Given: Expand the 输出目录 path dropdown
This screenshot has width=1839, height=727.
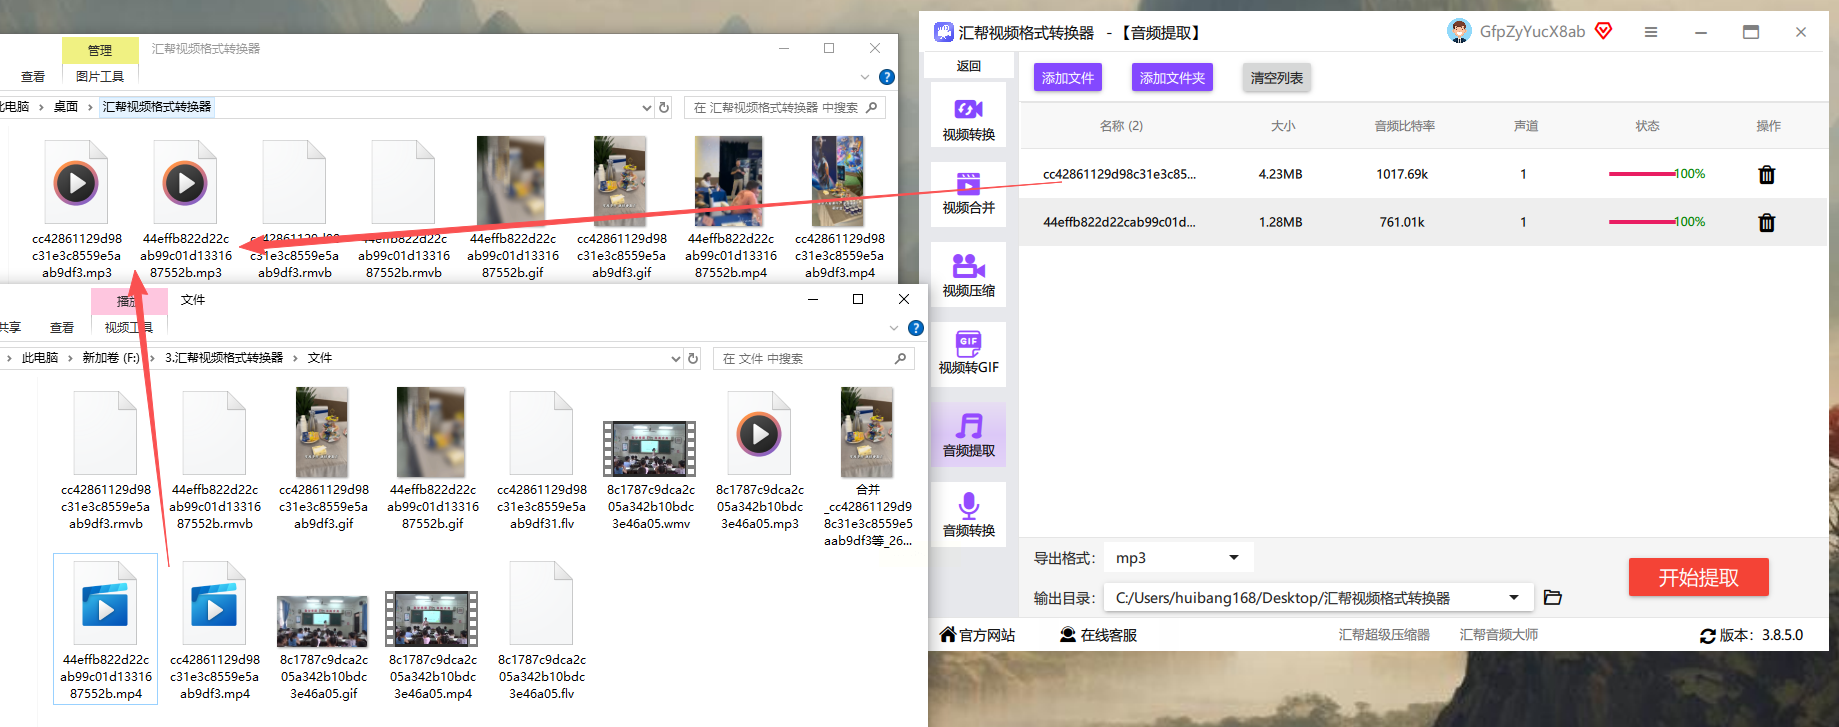Looking at the screenshot, I should tap(1514, 598).
